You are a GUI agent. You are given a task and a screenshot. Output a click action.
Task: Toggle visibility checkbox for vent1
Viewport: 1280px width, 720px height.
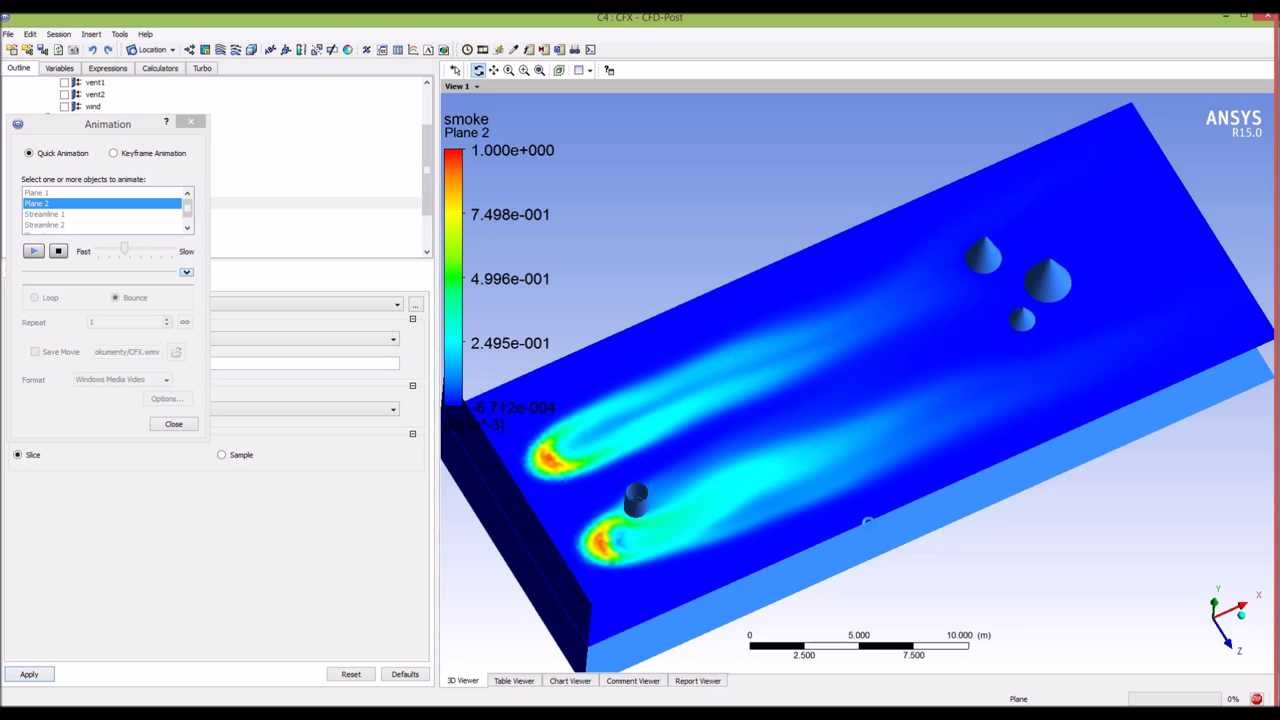(x=65, y=82)
